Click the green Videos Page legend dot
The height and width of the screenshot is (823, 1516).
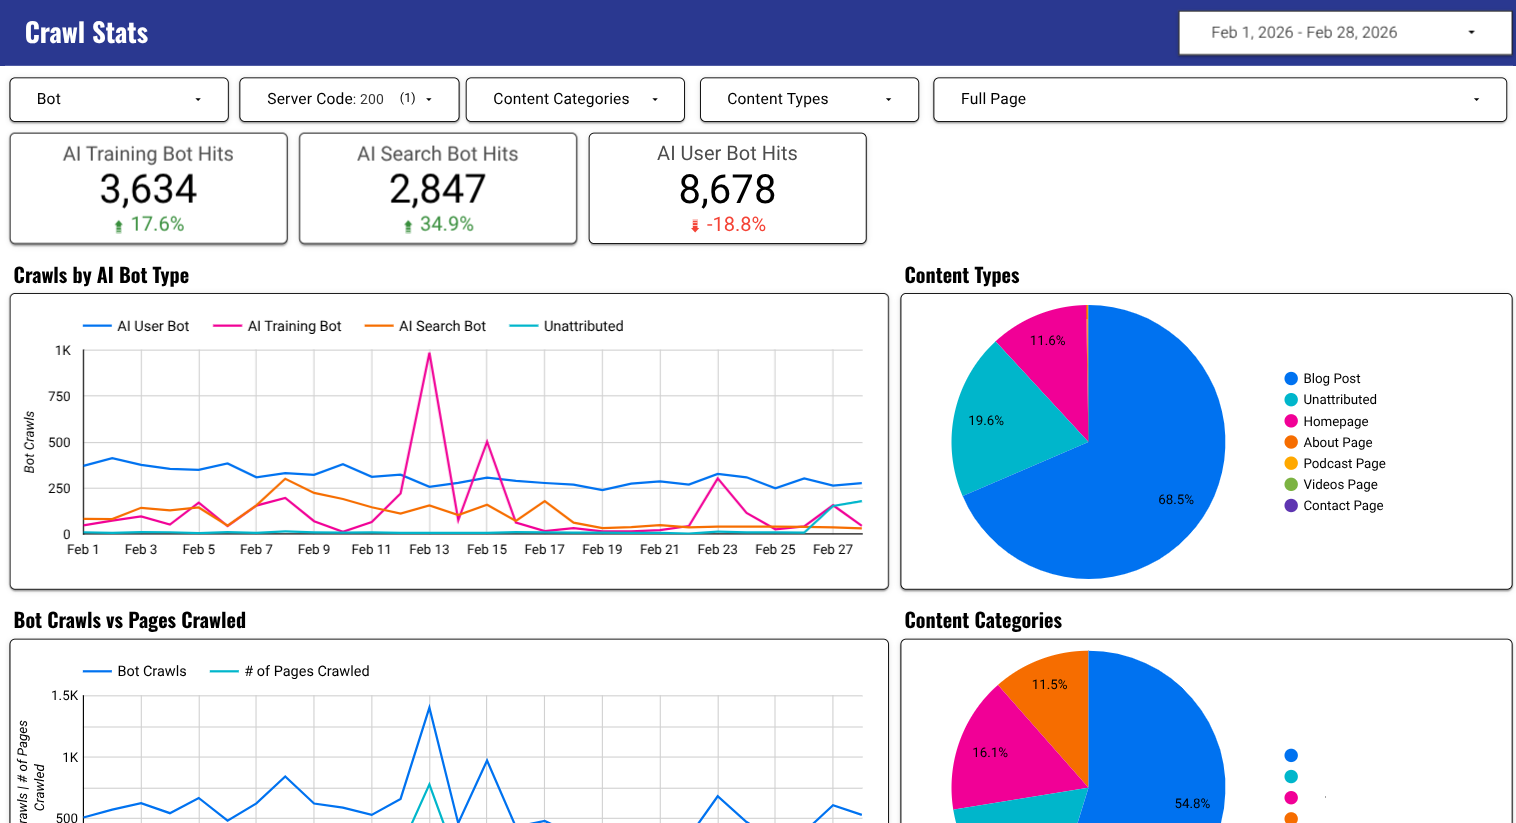click(x=1290, y=484)
